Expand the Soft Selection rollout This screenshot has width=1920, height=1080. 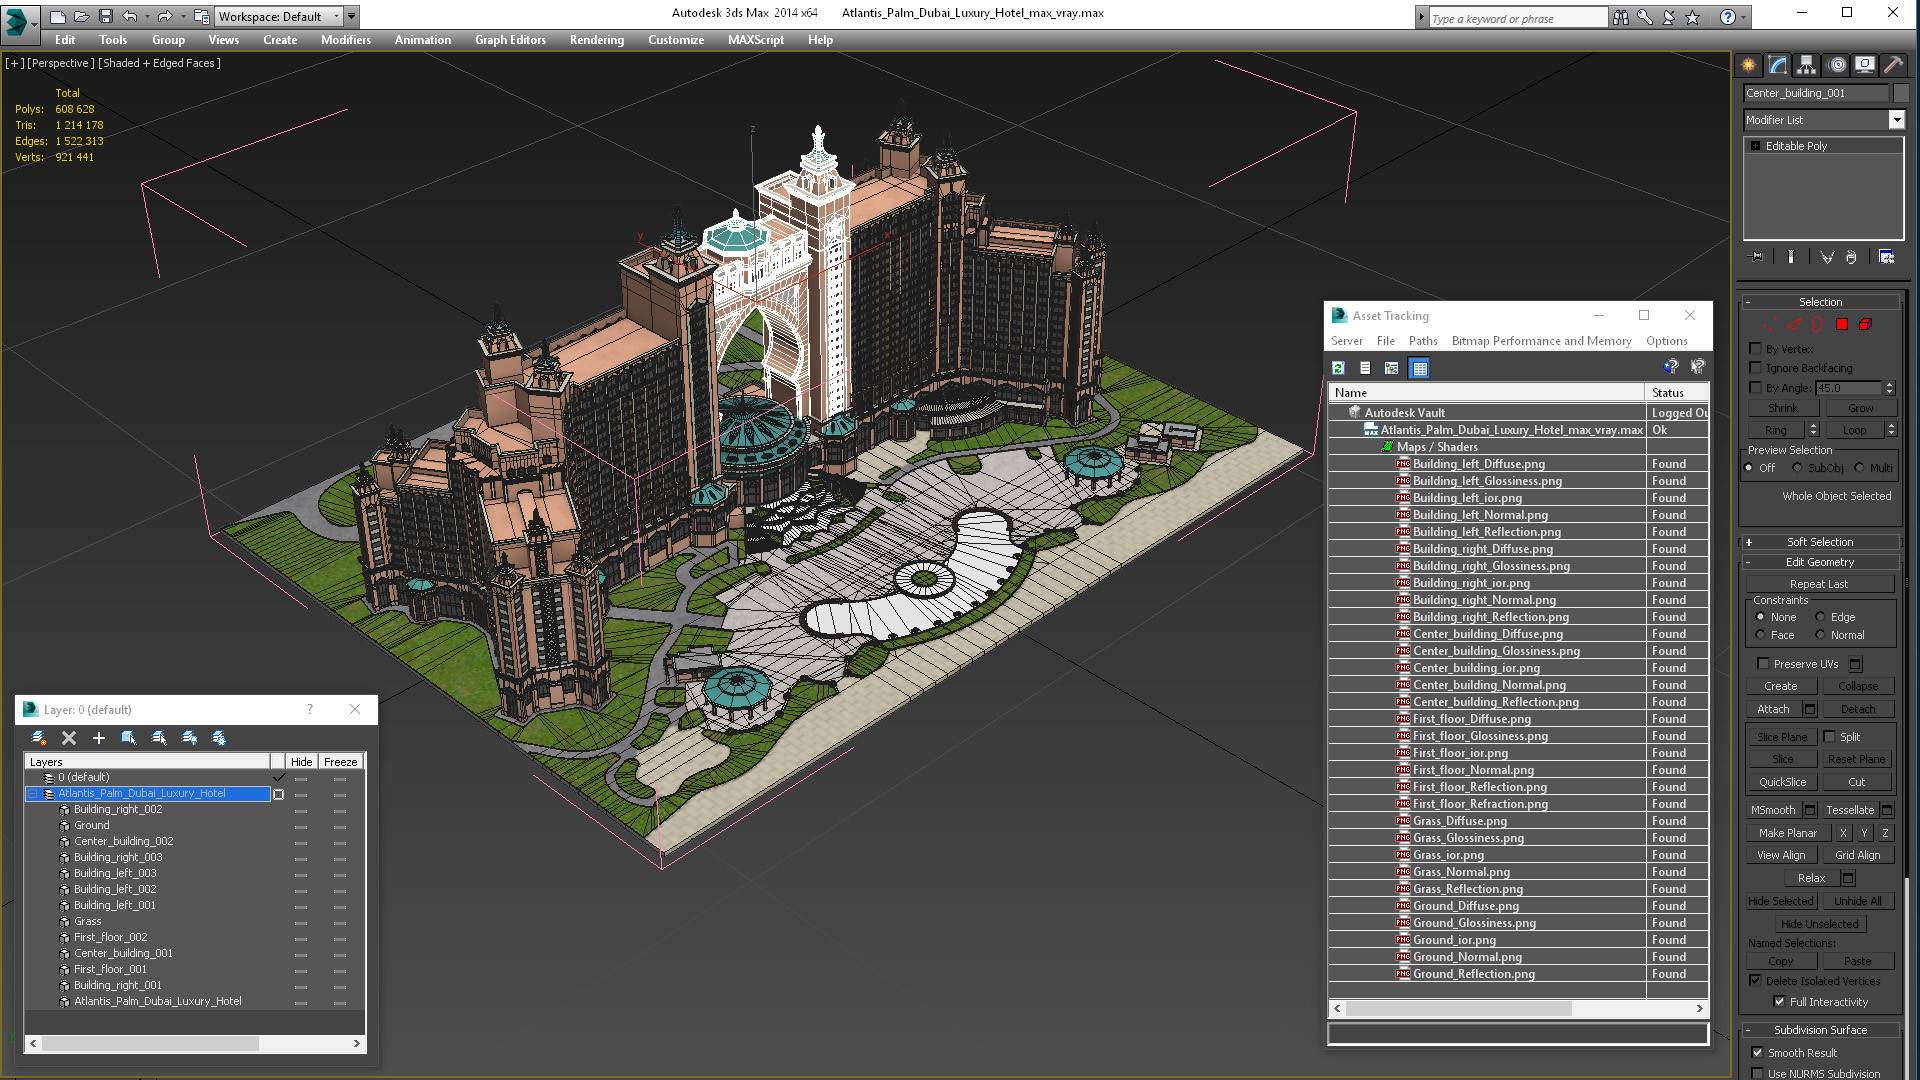1820,542
